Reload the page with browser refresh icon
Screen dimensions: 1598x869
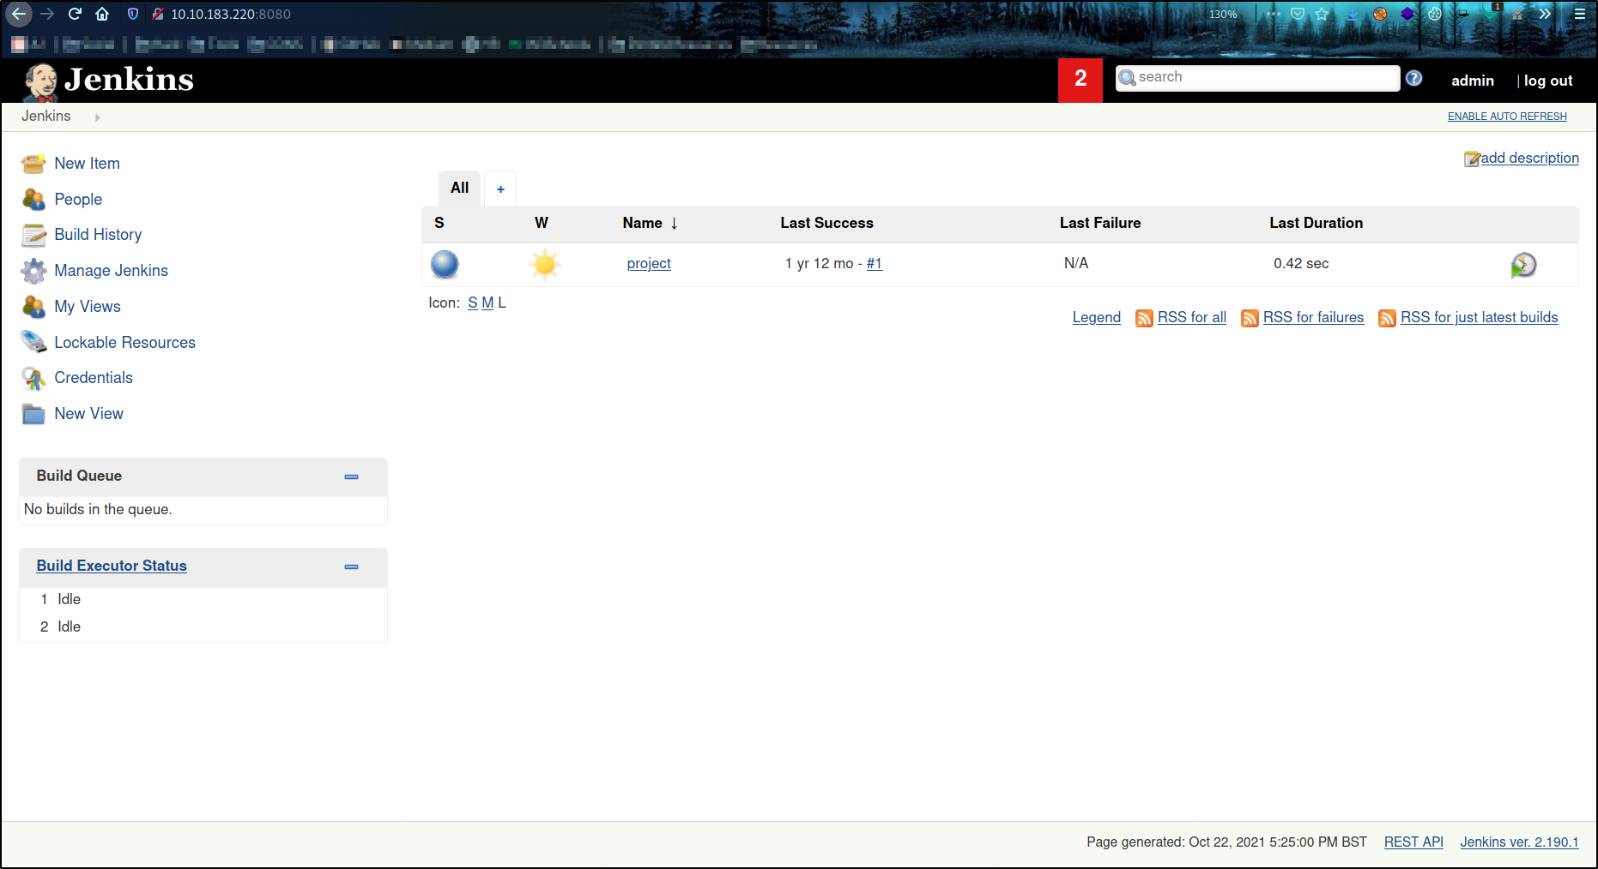(75, 14)
